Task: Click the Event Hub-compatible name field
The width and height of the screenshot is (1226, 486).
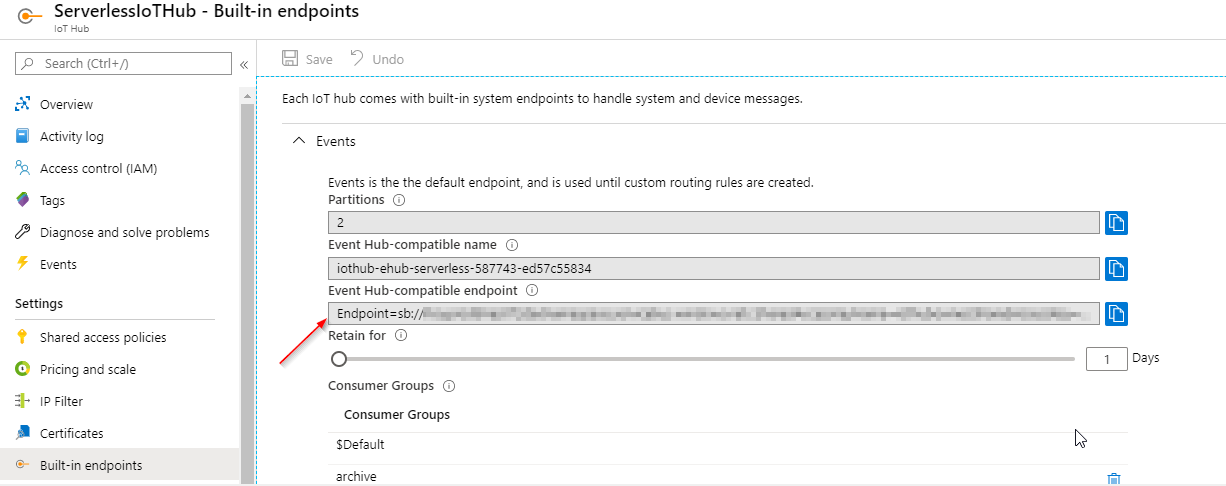Action: [714, 268]
